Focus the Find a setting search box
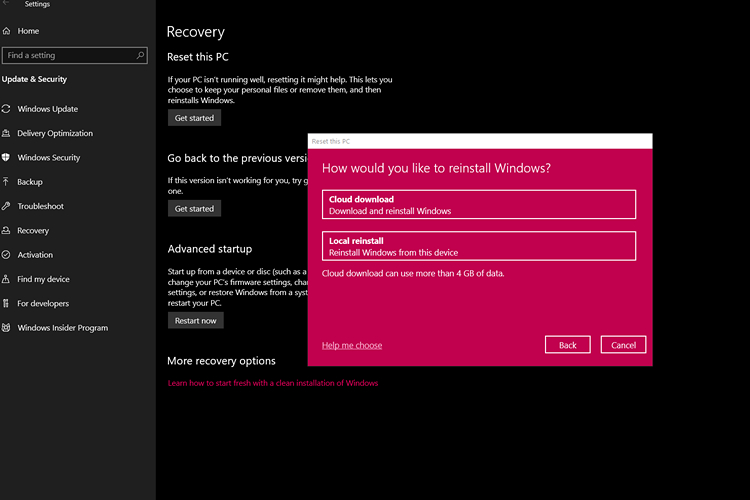750x500 pixels. pos(75,56)
